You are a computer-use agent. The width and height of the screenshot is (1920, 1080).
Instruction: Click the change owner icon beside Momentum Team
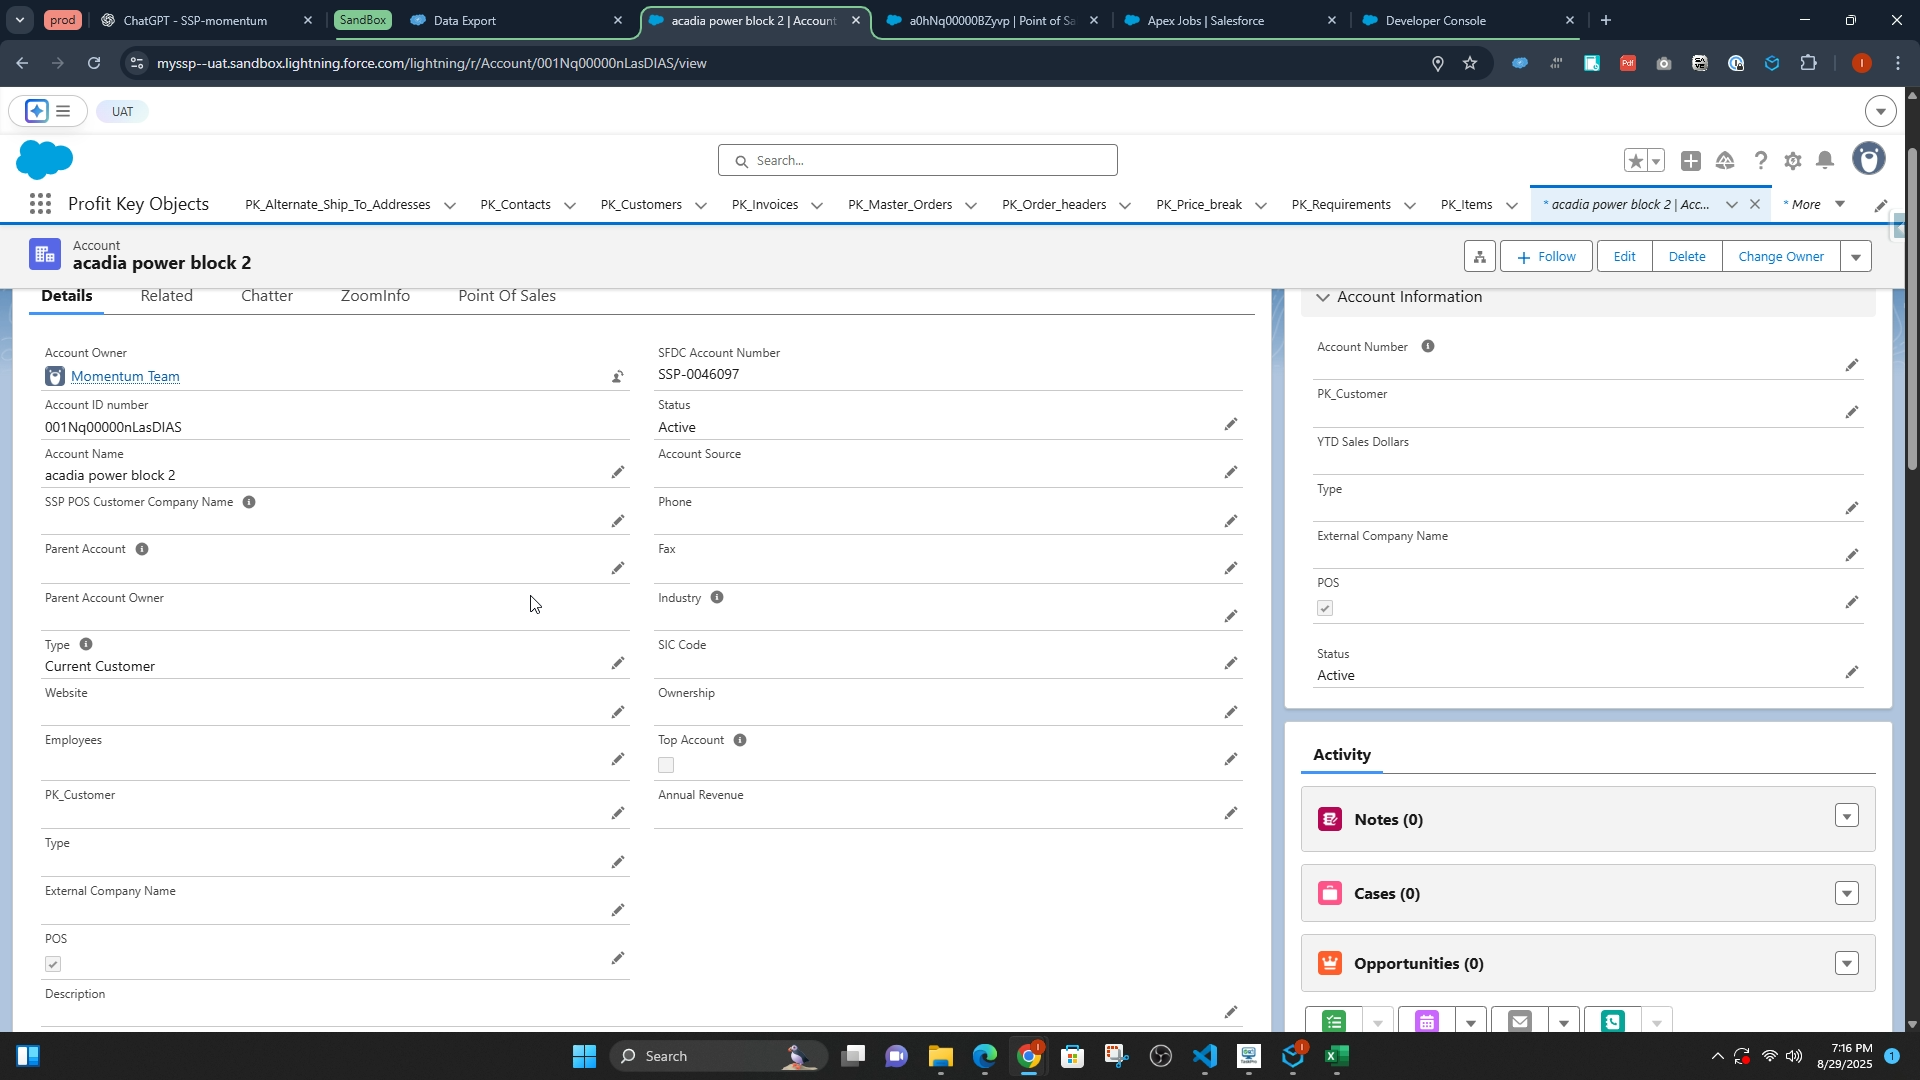pos(618,377)
